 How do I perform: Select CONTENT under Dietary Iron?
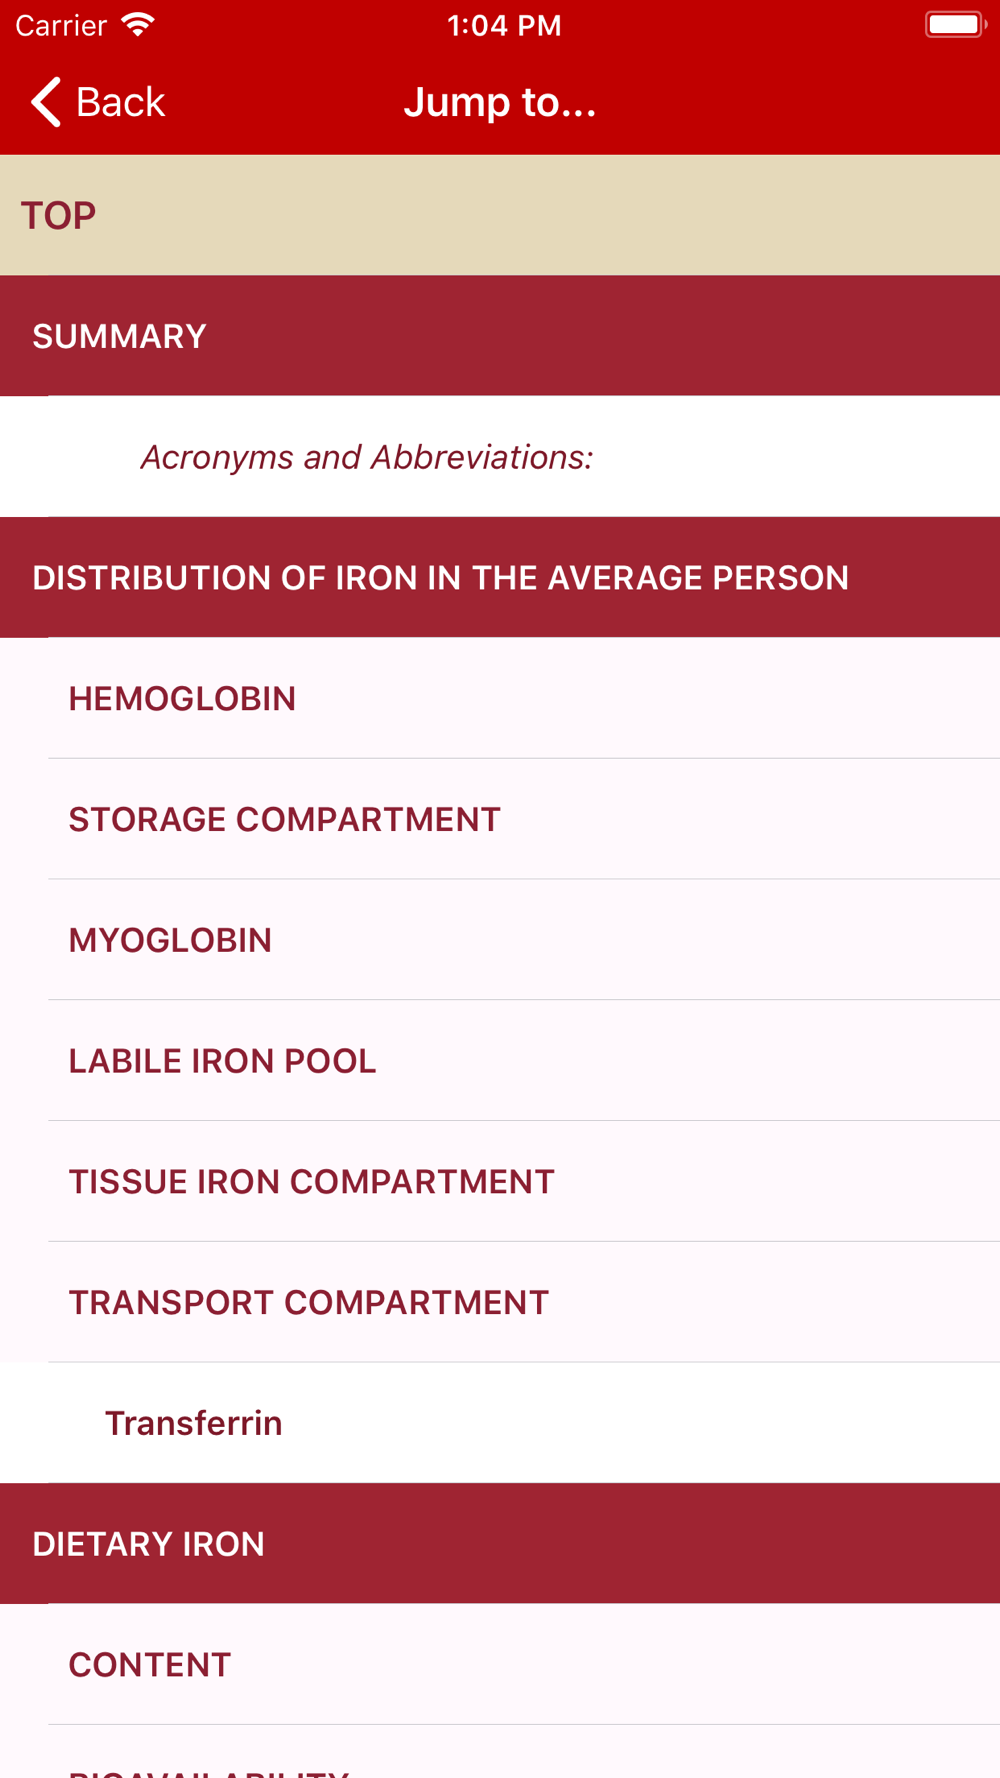point(500,1665)
